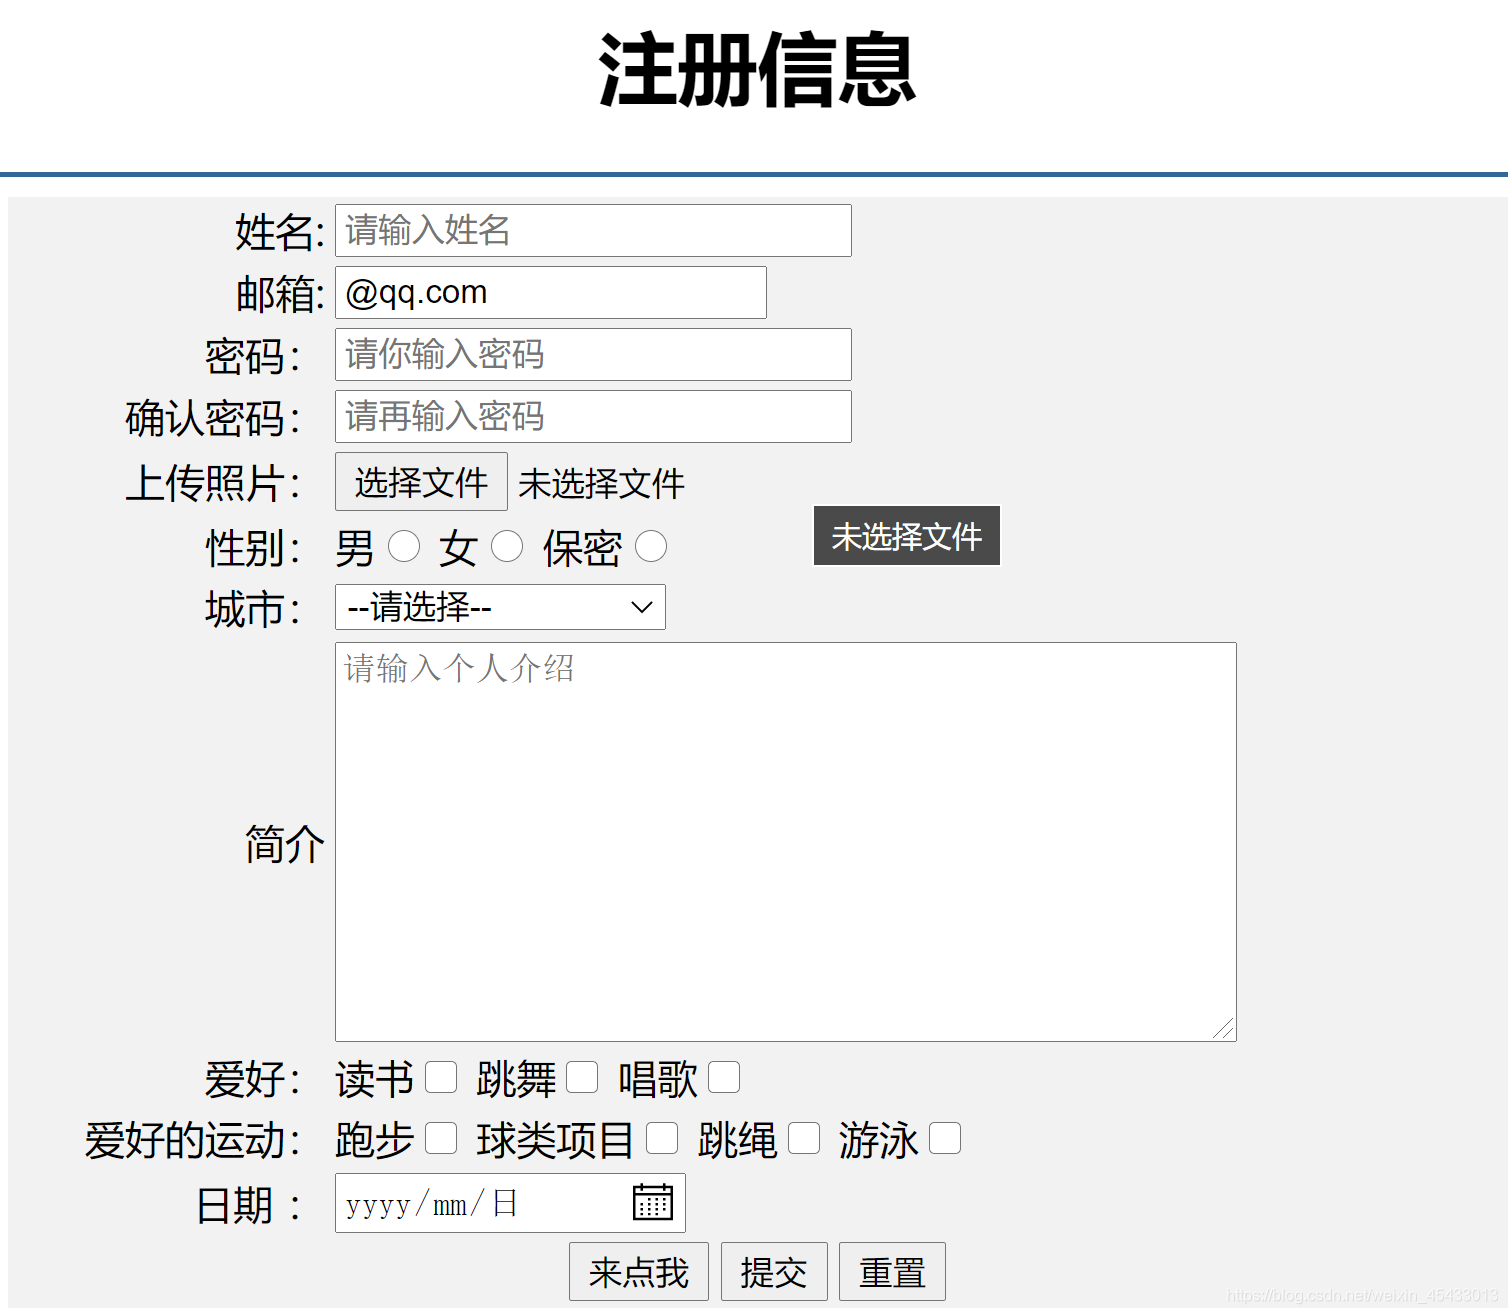Image resolution: width=1508 pixels, height=1314 pixels.
Task: Focus the 密码 password input field
Action: (x=593, y=354)
